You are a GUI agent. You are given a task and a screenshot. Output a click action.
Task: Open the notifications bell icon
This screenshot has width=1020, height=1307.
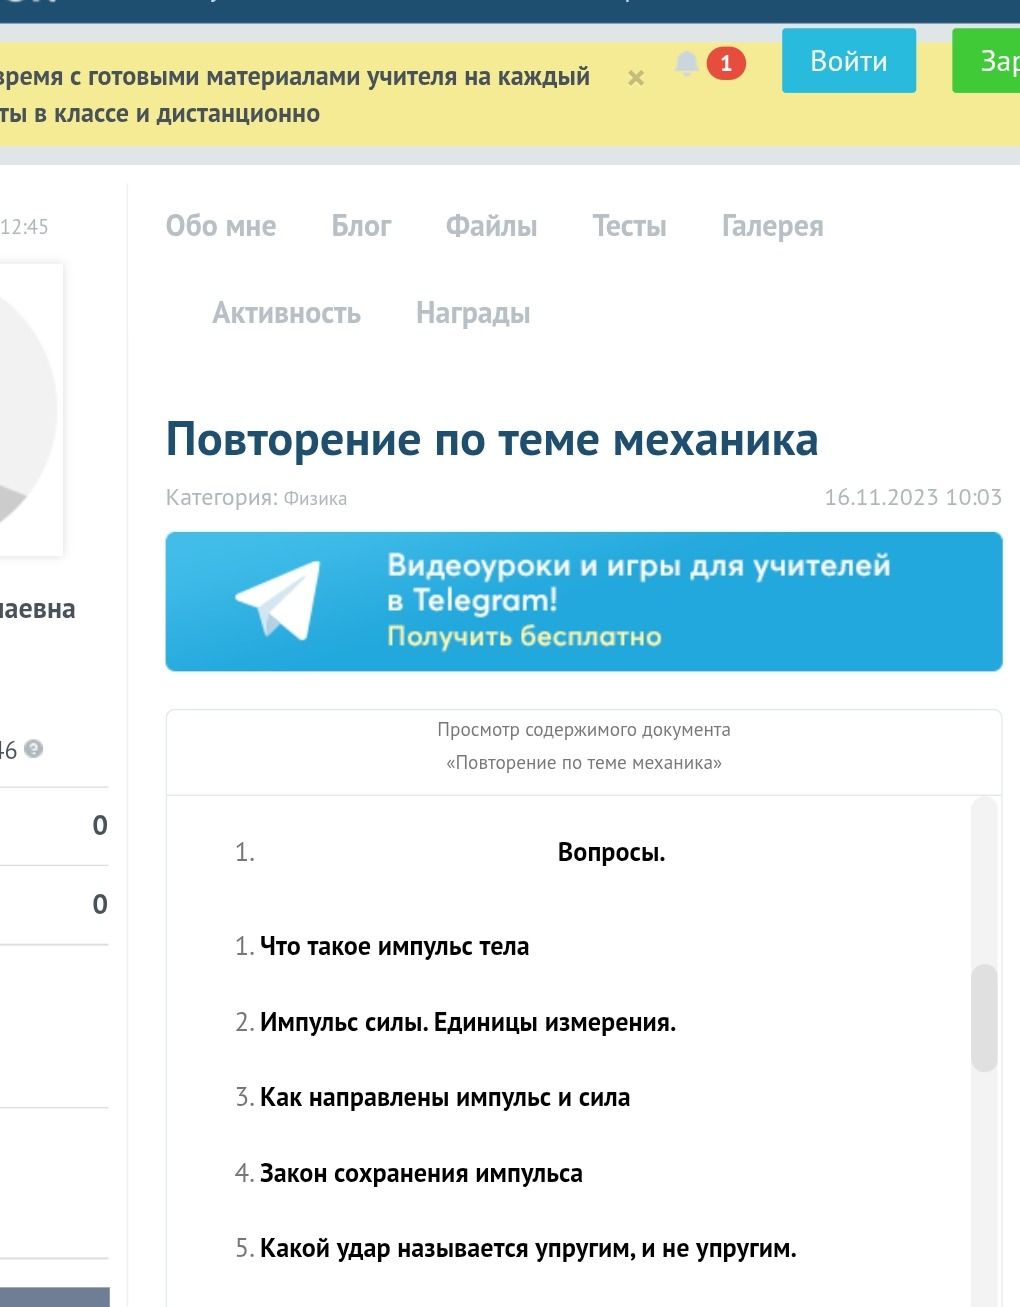point(686,64)
